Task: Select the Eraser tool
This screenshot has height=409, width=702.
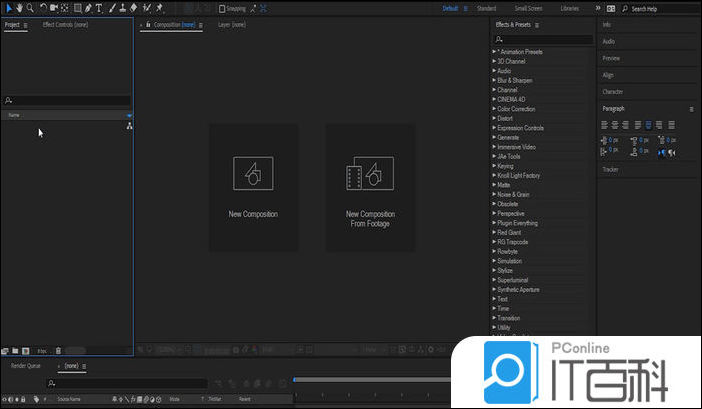Action: click(134, 8)
